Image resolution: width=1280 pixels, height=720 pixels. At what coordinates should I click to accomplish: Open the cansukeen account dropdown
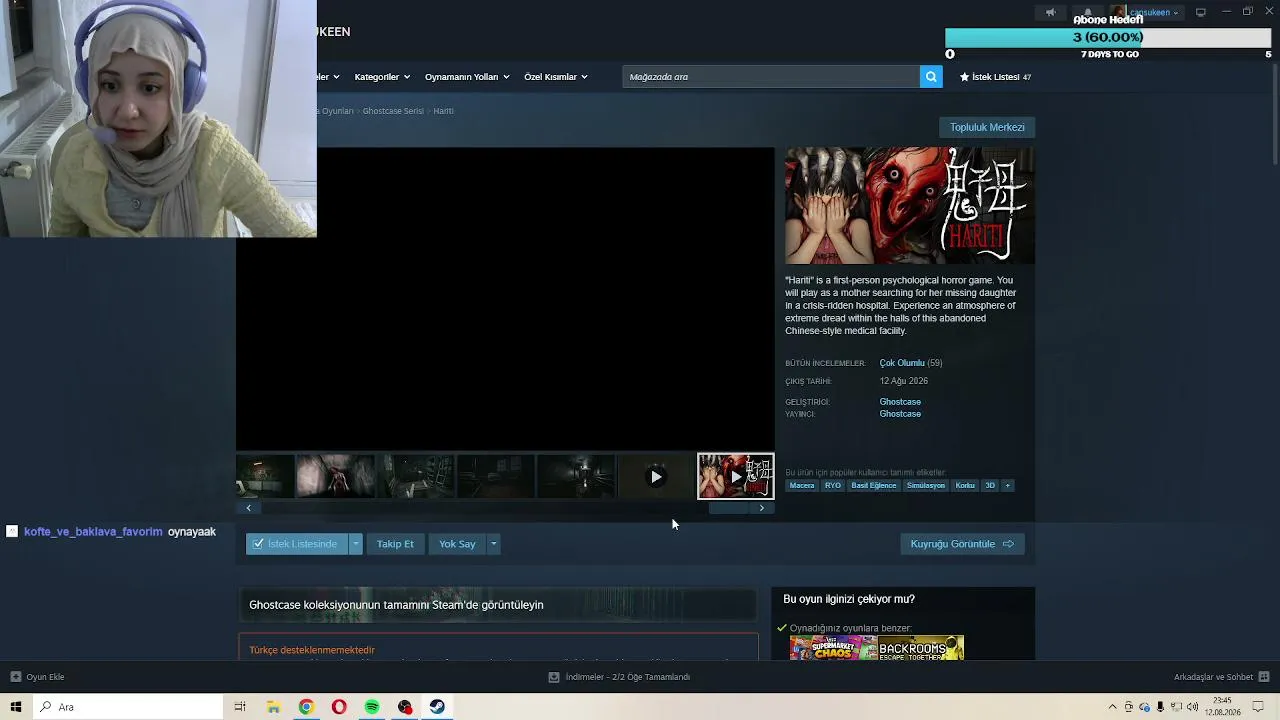pyautogui.click(x=1155, y=12)
